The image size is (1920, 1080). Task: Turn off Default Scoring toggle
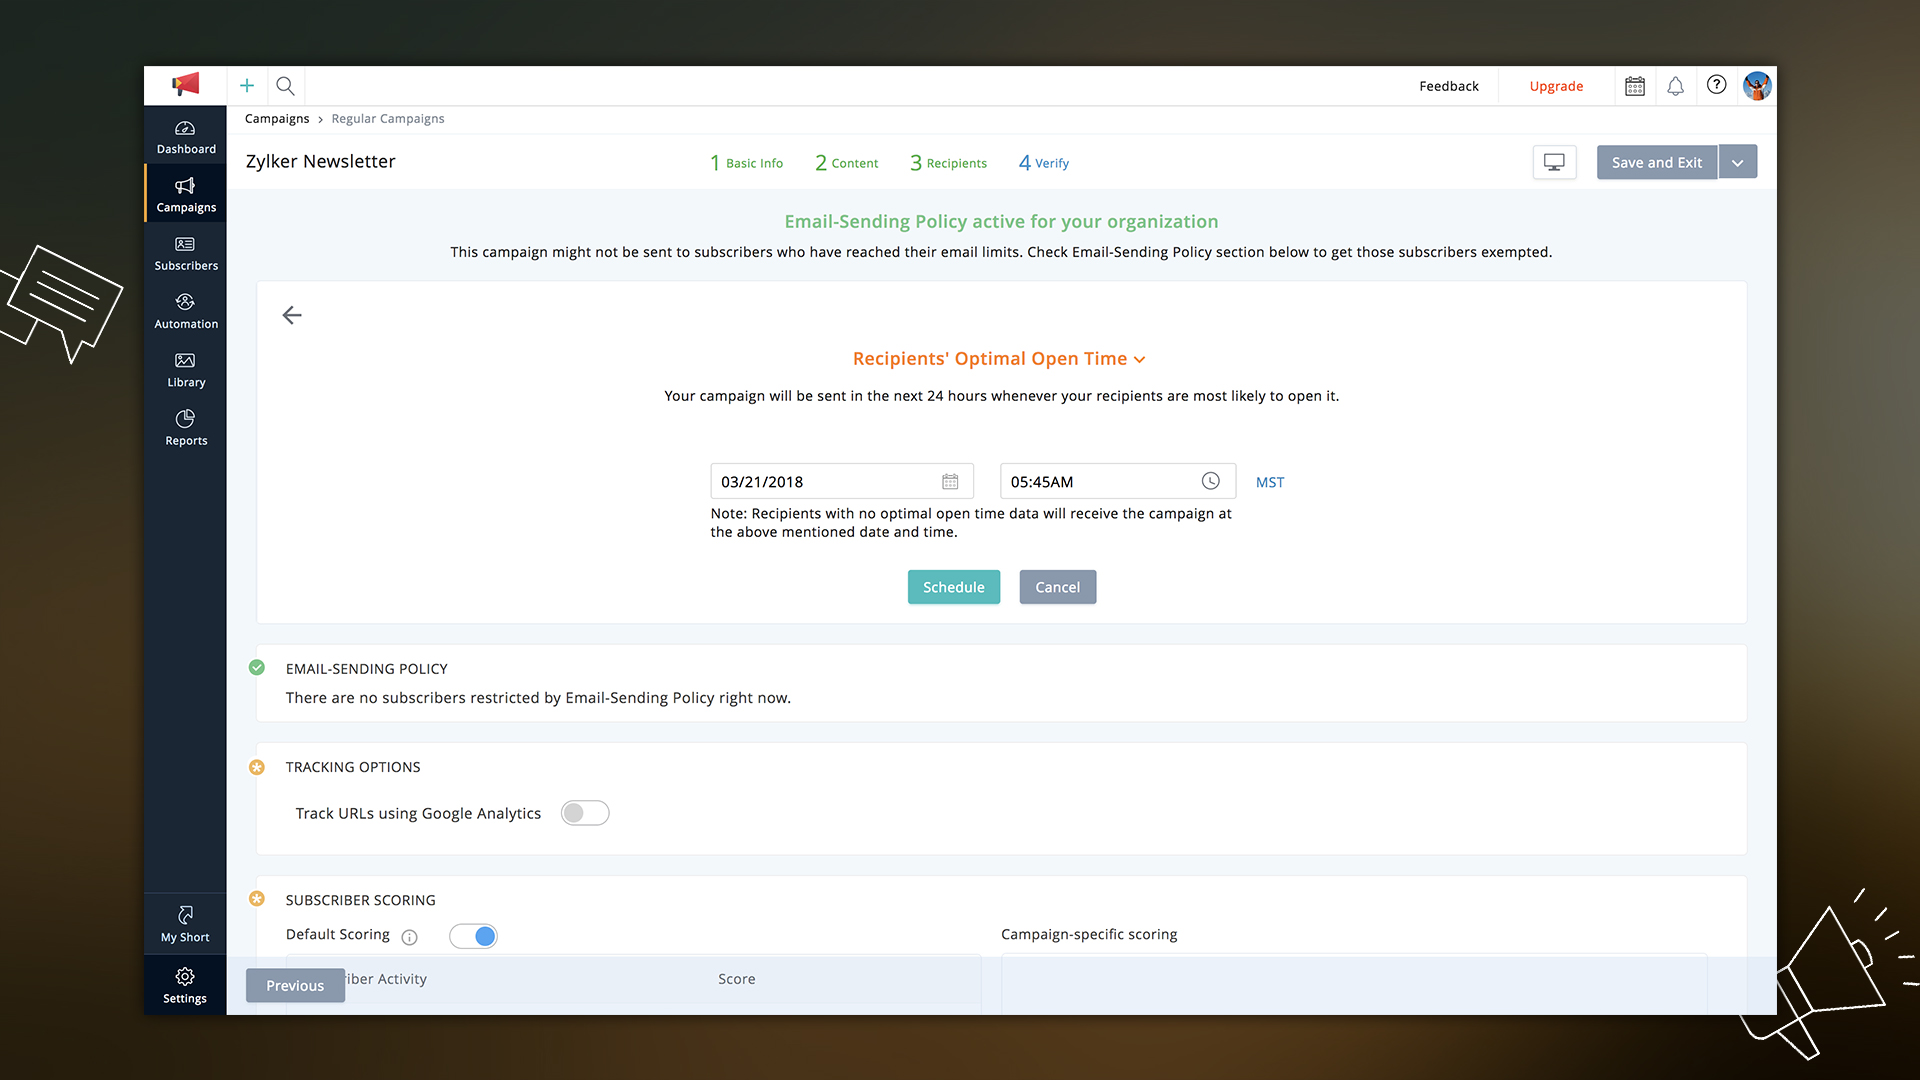point(473,936)
